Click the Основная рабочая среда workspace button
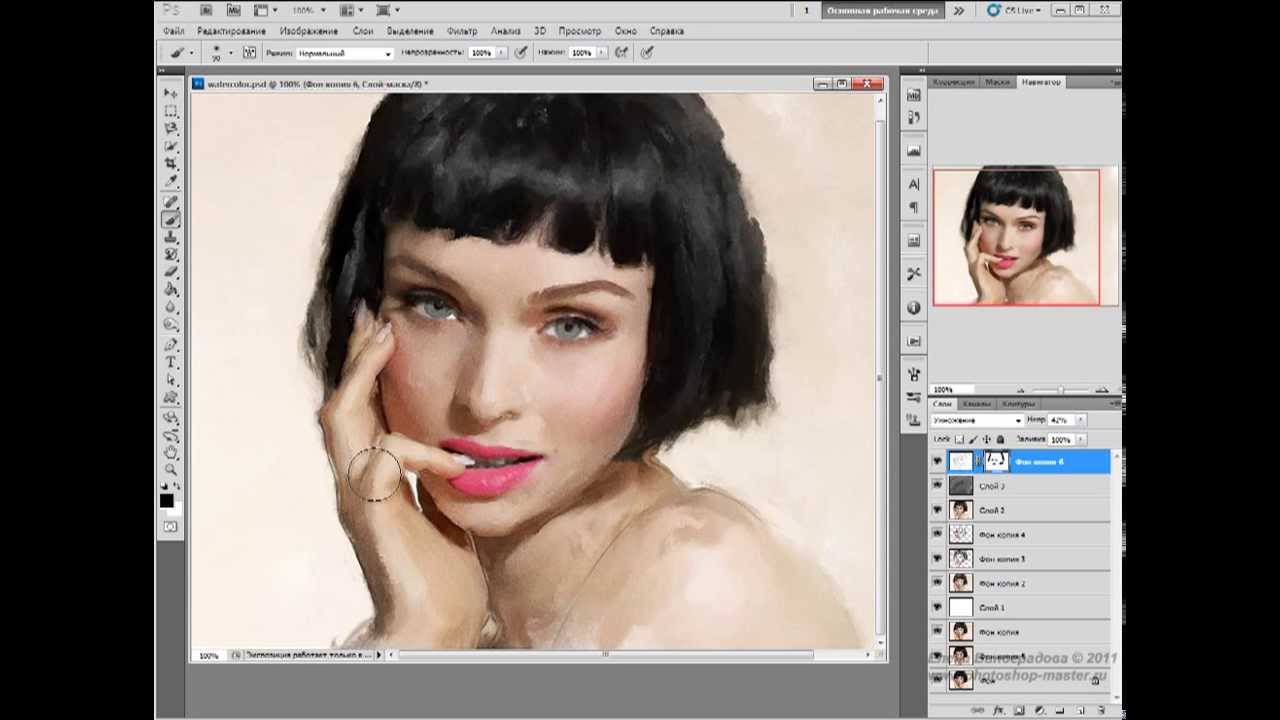The image size is (1280, 720). pos(882,10)
